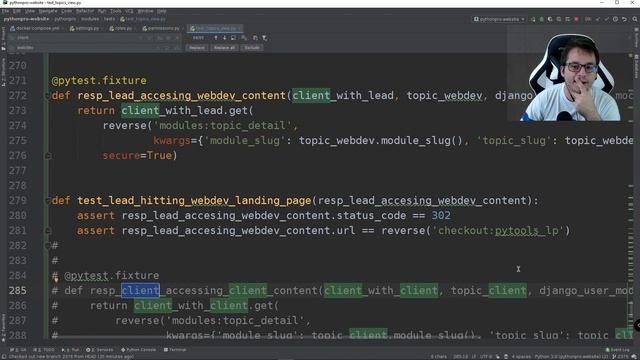The width and height of the screenshot is (640, 360).
Task: Click line number 285 in the gutter
Action: point(18,291)
